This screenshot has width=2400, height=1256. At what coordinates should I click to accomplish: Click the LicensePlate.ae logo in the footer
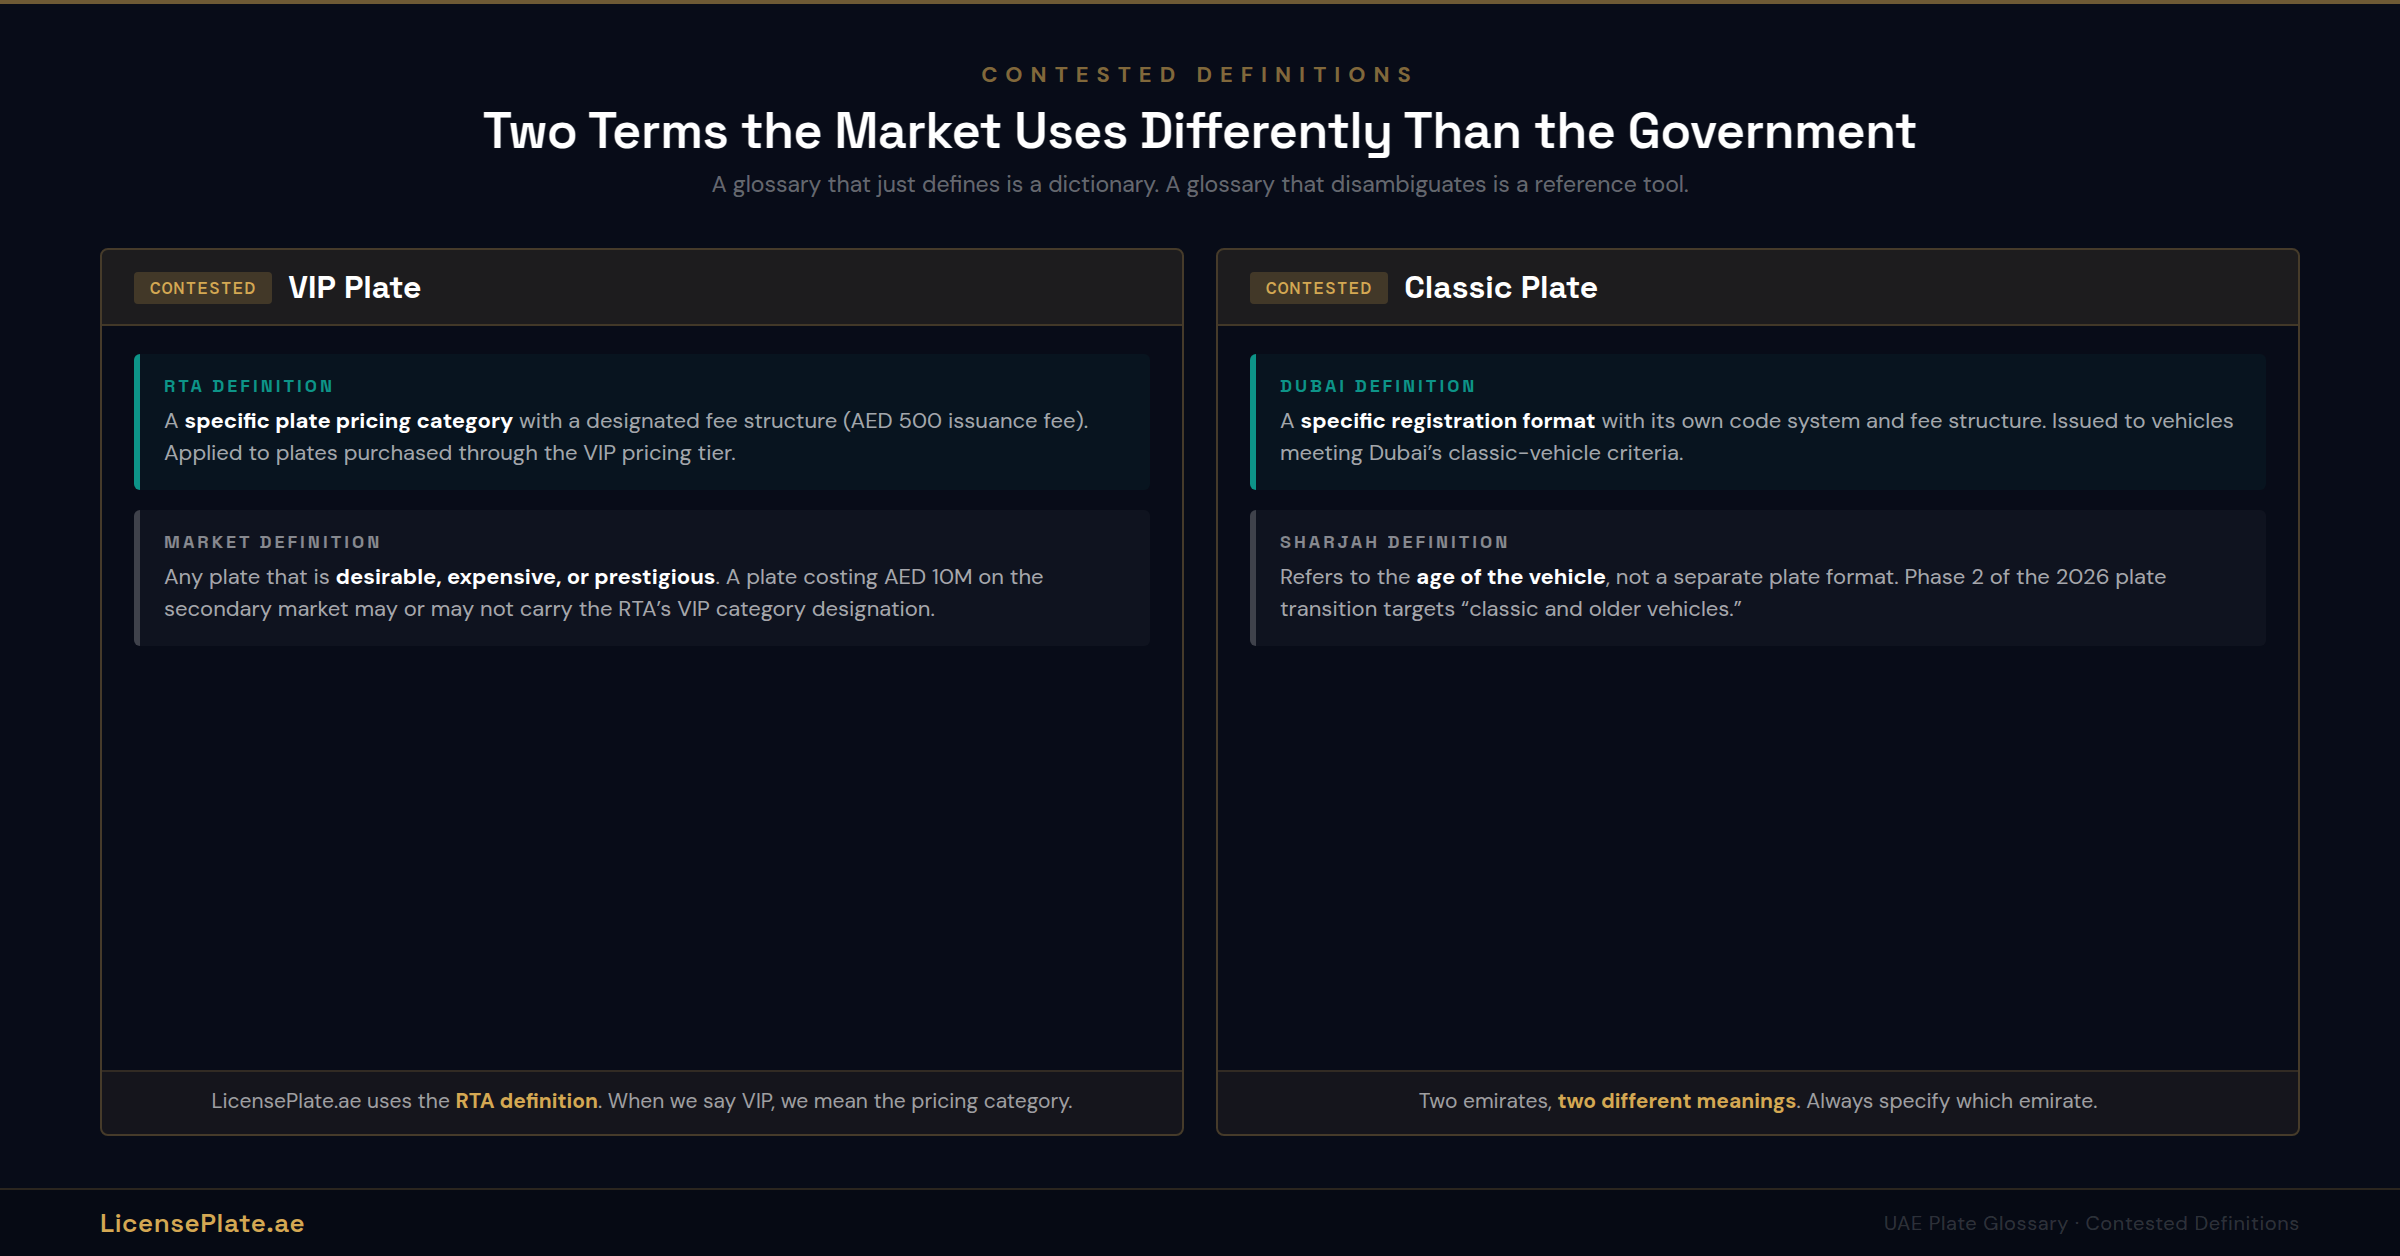(x=202, y=1222)
